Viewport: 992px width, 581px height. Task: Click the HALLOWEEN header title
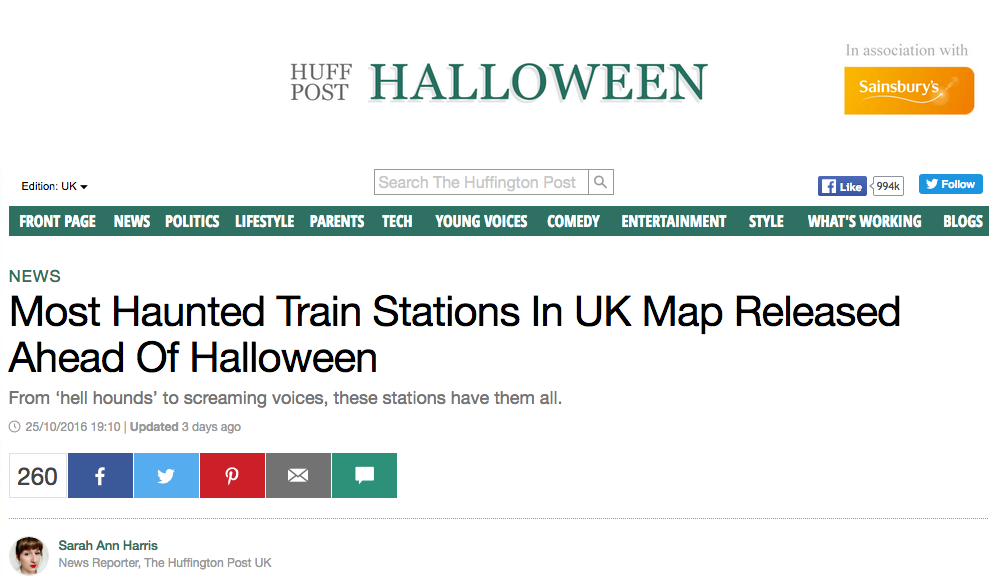coord(538,82)
